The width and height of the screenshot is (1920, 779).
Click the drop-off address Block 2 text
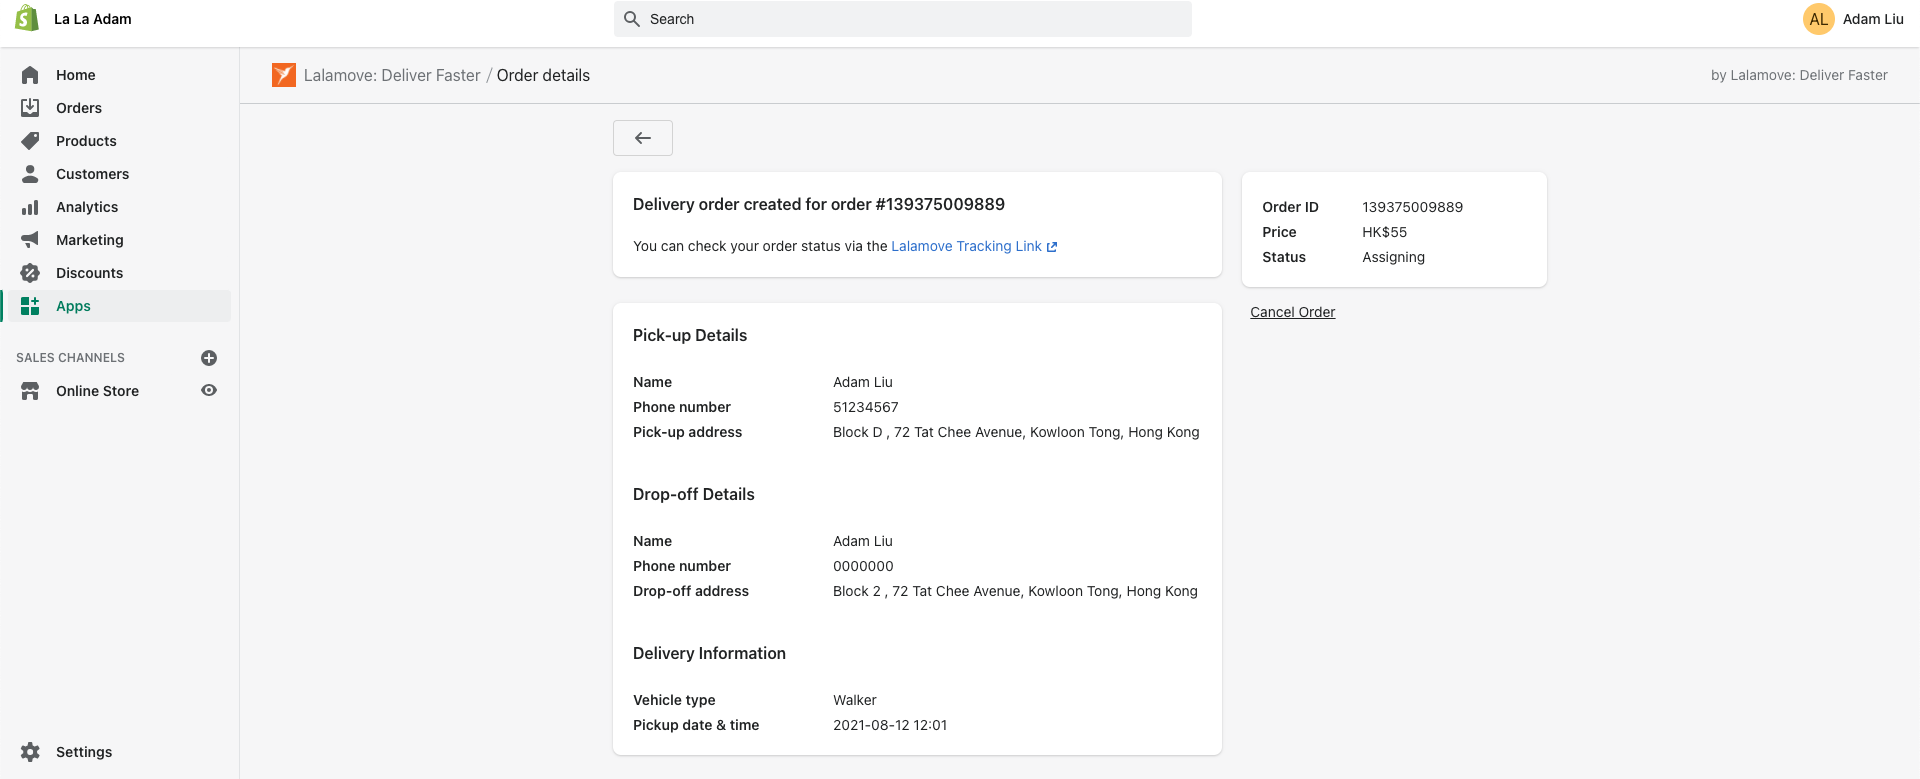point(1015,591)
